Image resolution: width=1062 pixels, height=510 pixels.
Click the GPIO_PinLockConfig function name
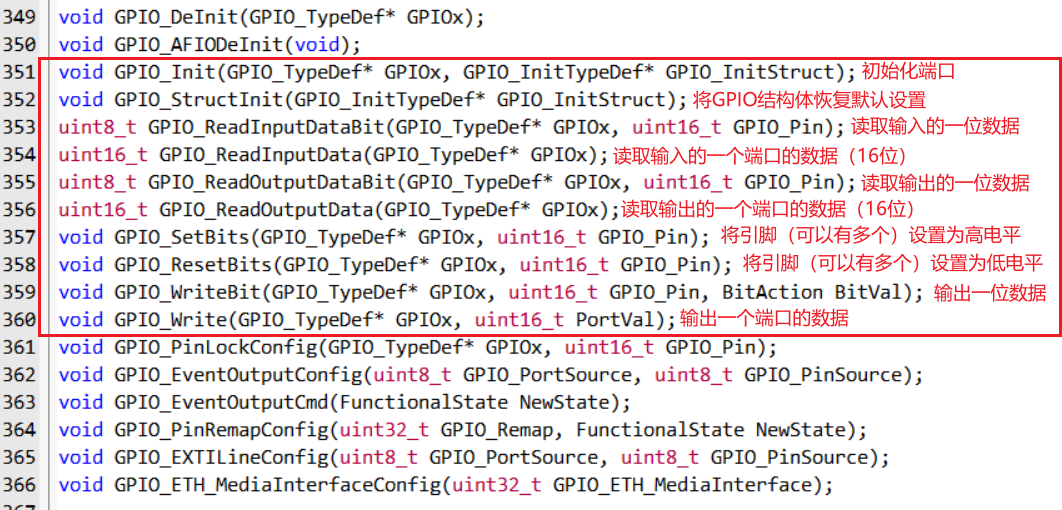click(215, 347)
